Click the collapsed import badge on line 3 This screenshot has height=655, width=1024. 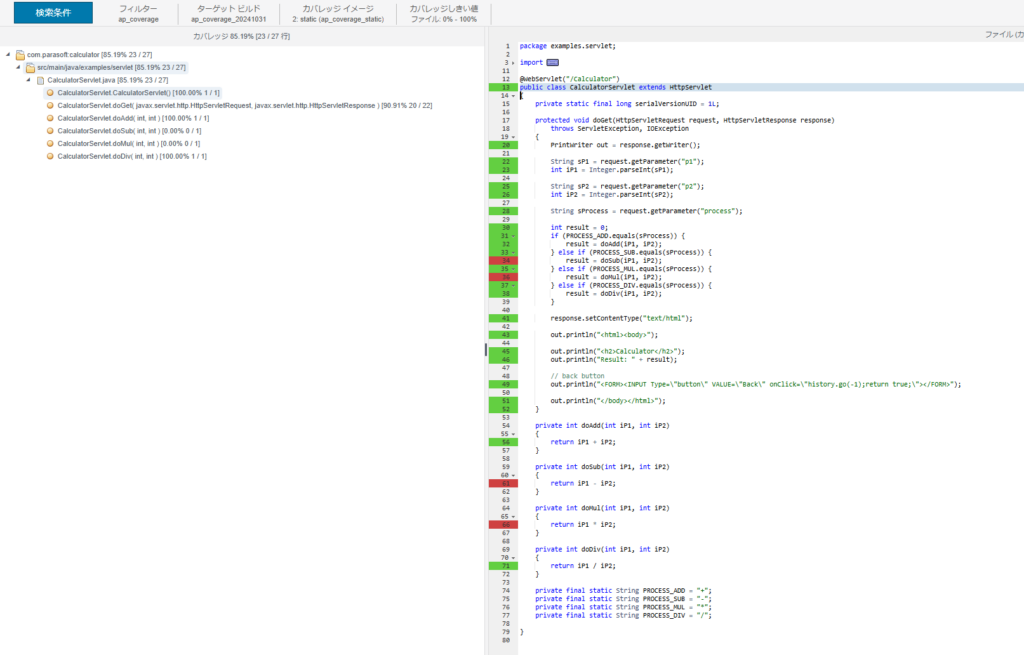(552, 63)
